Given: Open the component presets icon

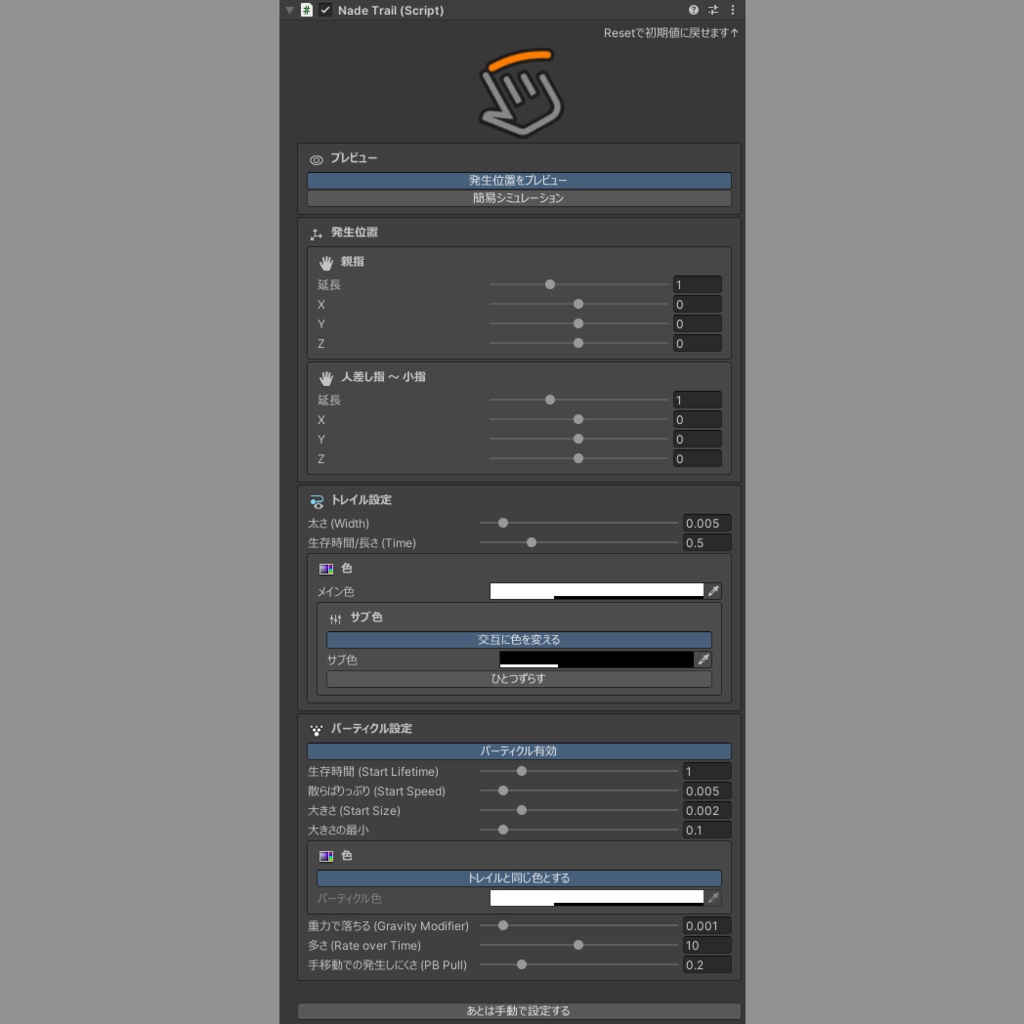Looking at the screenshot, I should tap(713, 10).
